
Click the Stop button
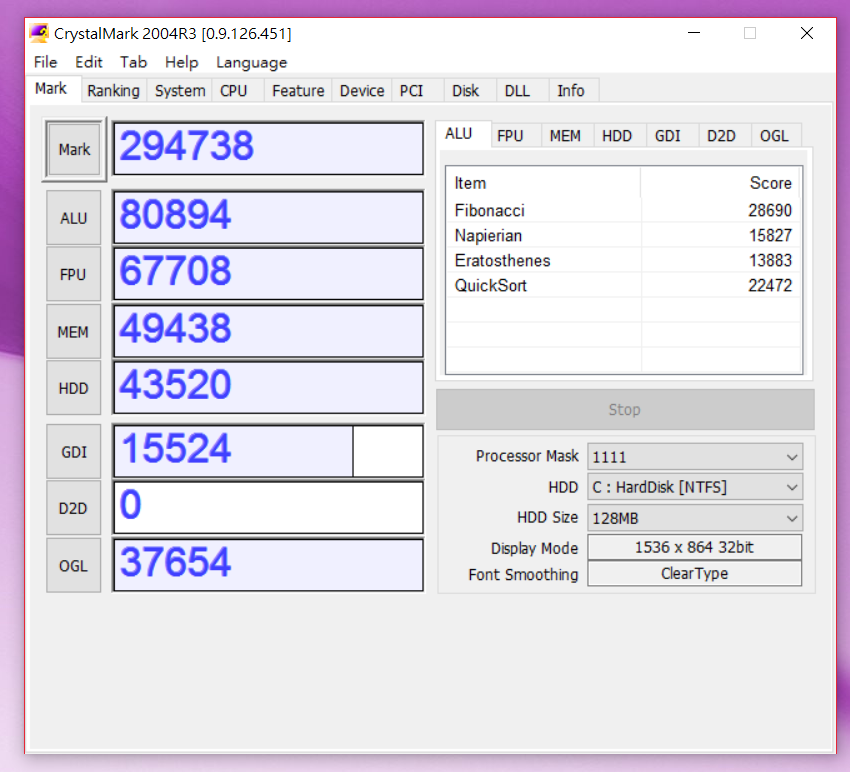(x=625, y=409)
